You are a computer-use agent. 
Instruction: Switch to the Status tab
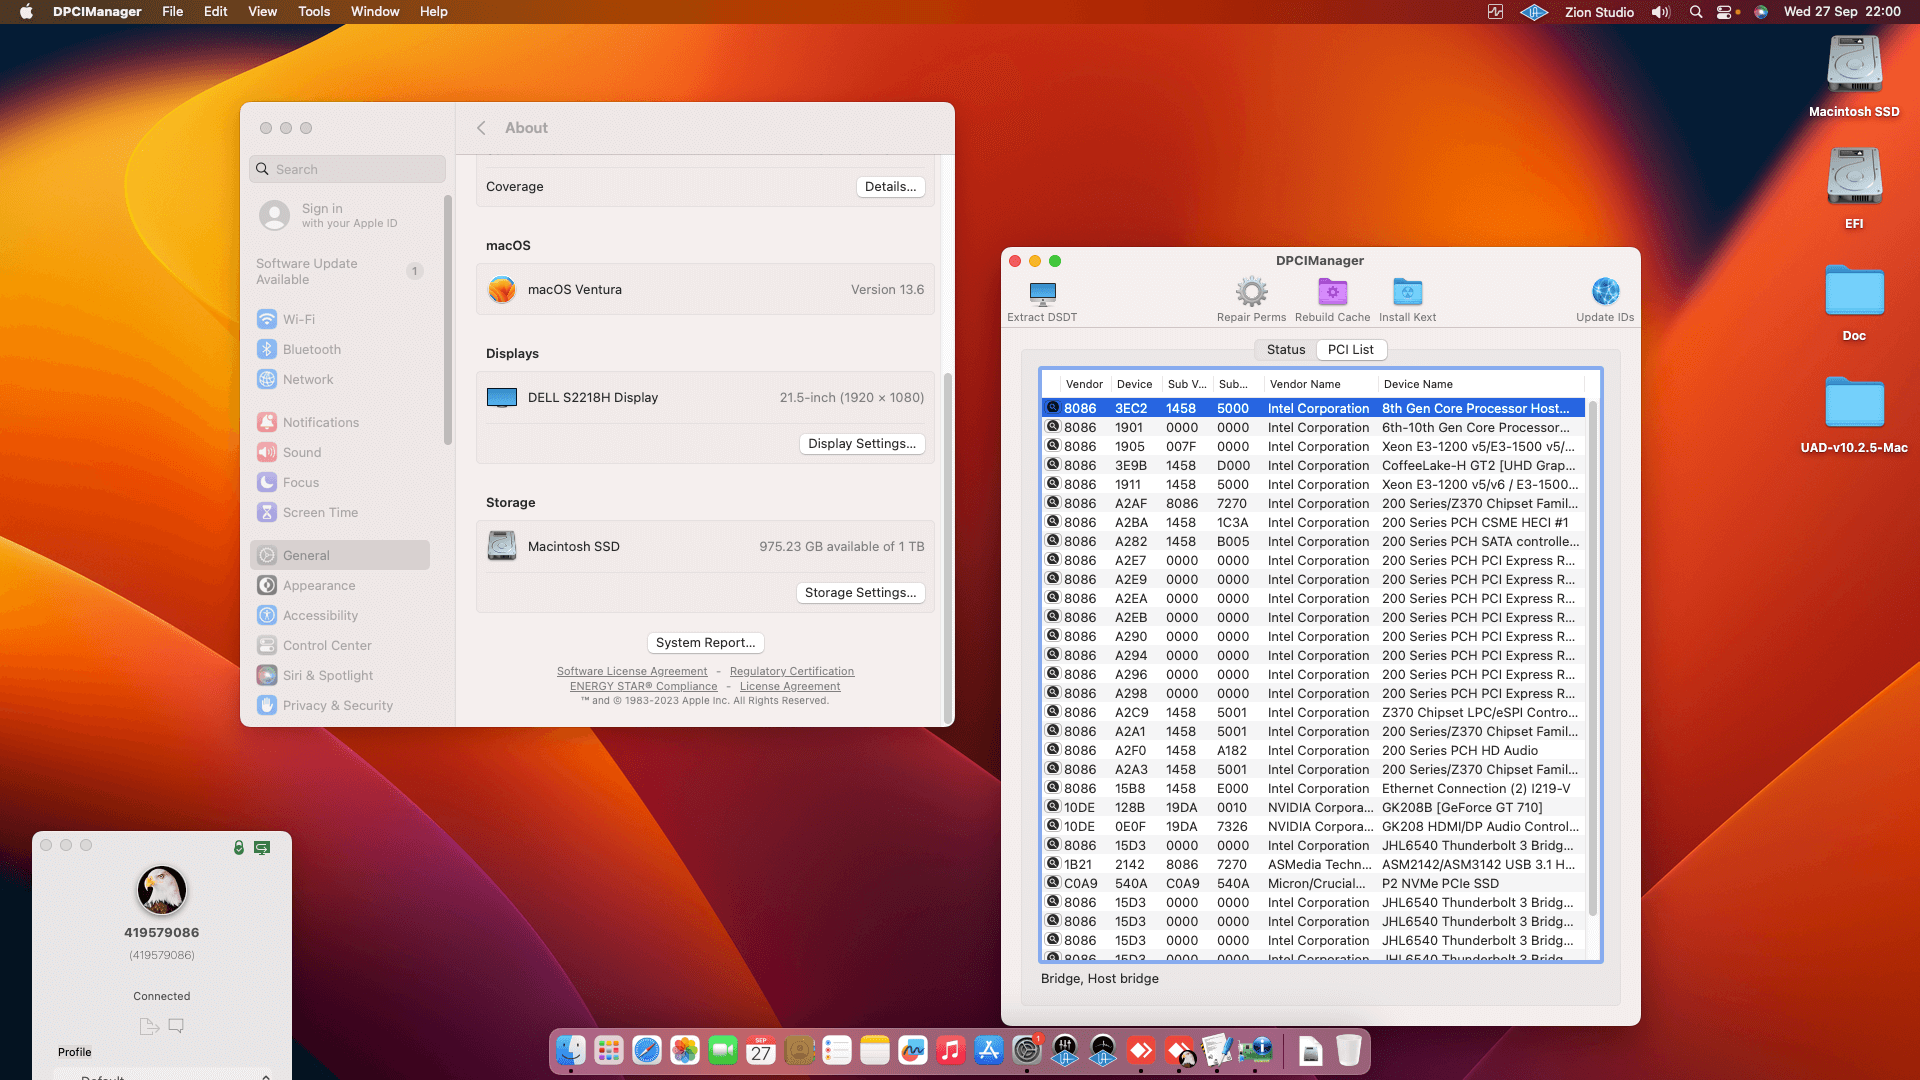click(1285, 350)
